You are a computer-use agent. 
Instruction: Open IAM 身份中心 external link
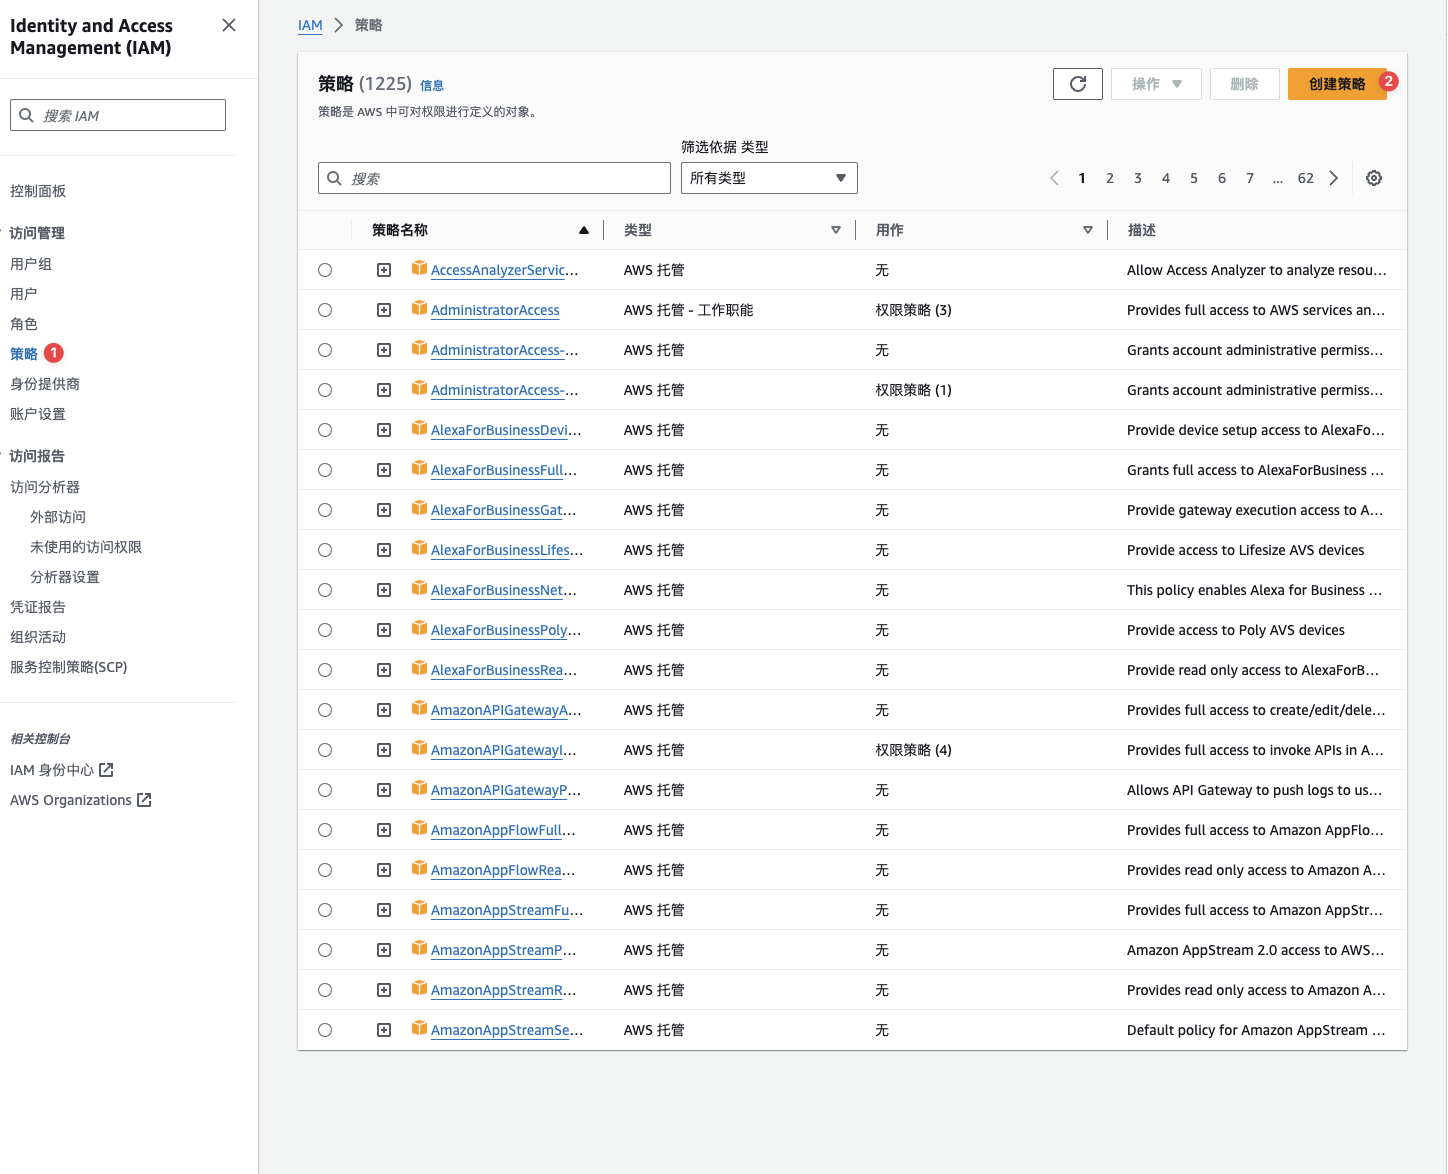click(x=62, y=770)
